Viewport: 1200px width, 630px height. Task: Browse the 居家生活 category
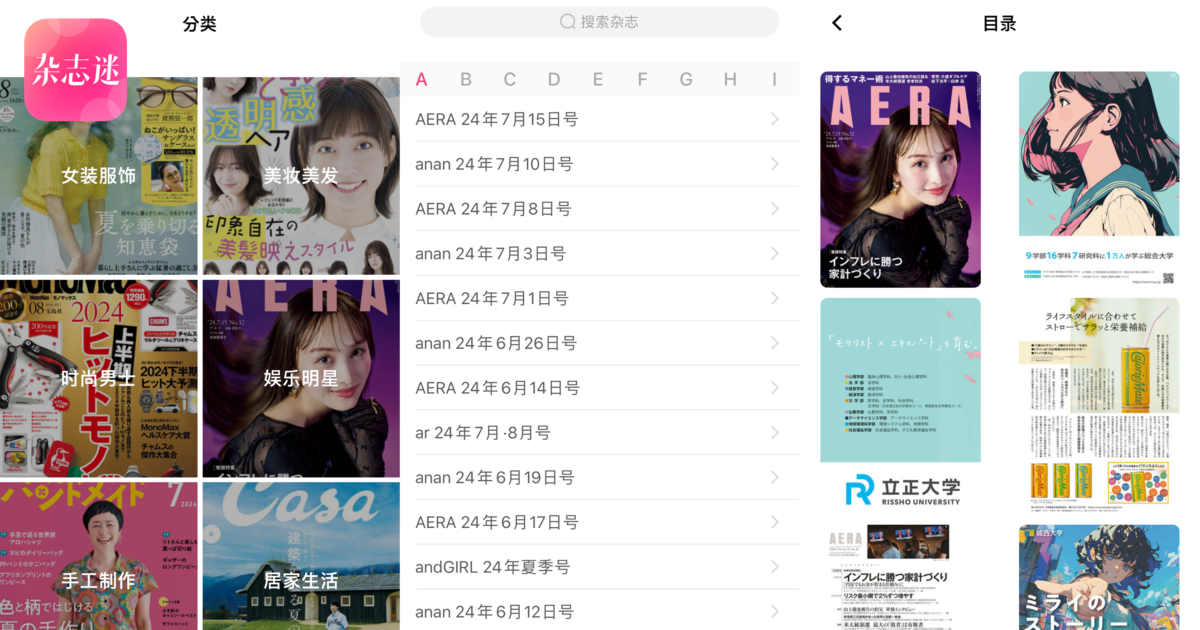click(x=301, y=580)
